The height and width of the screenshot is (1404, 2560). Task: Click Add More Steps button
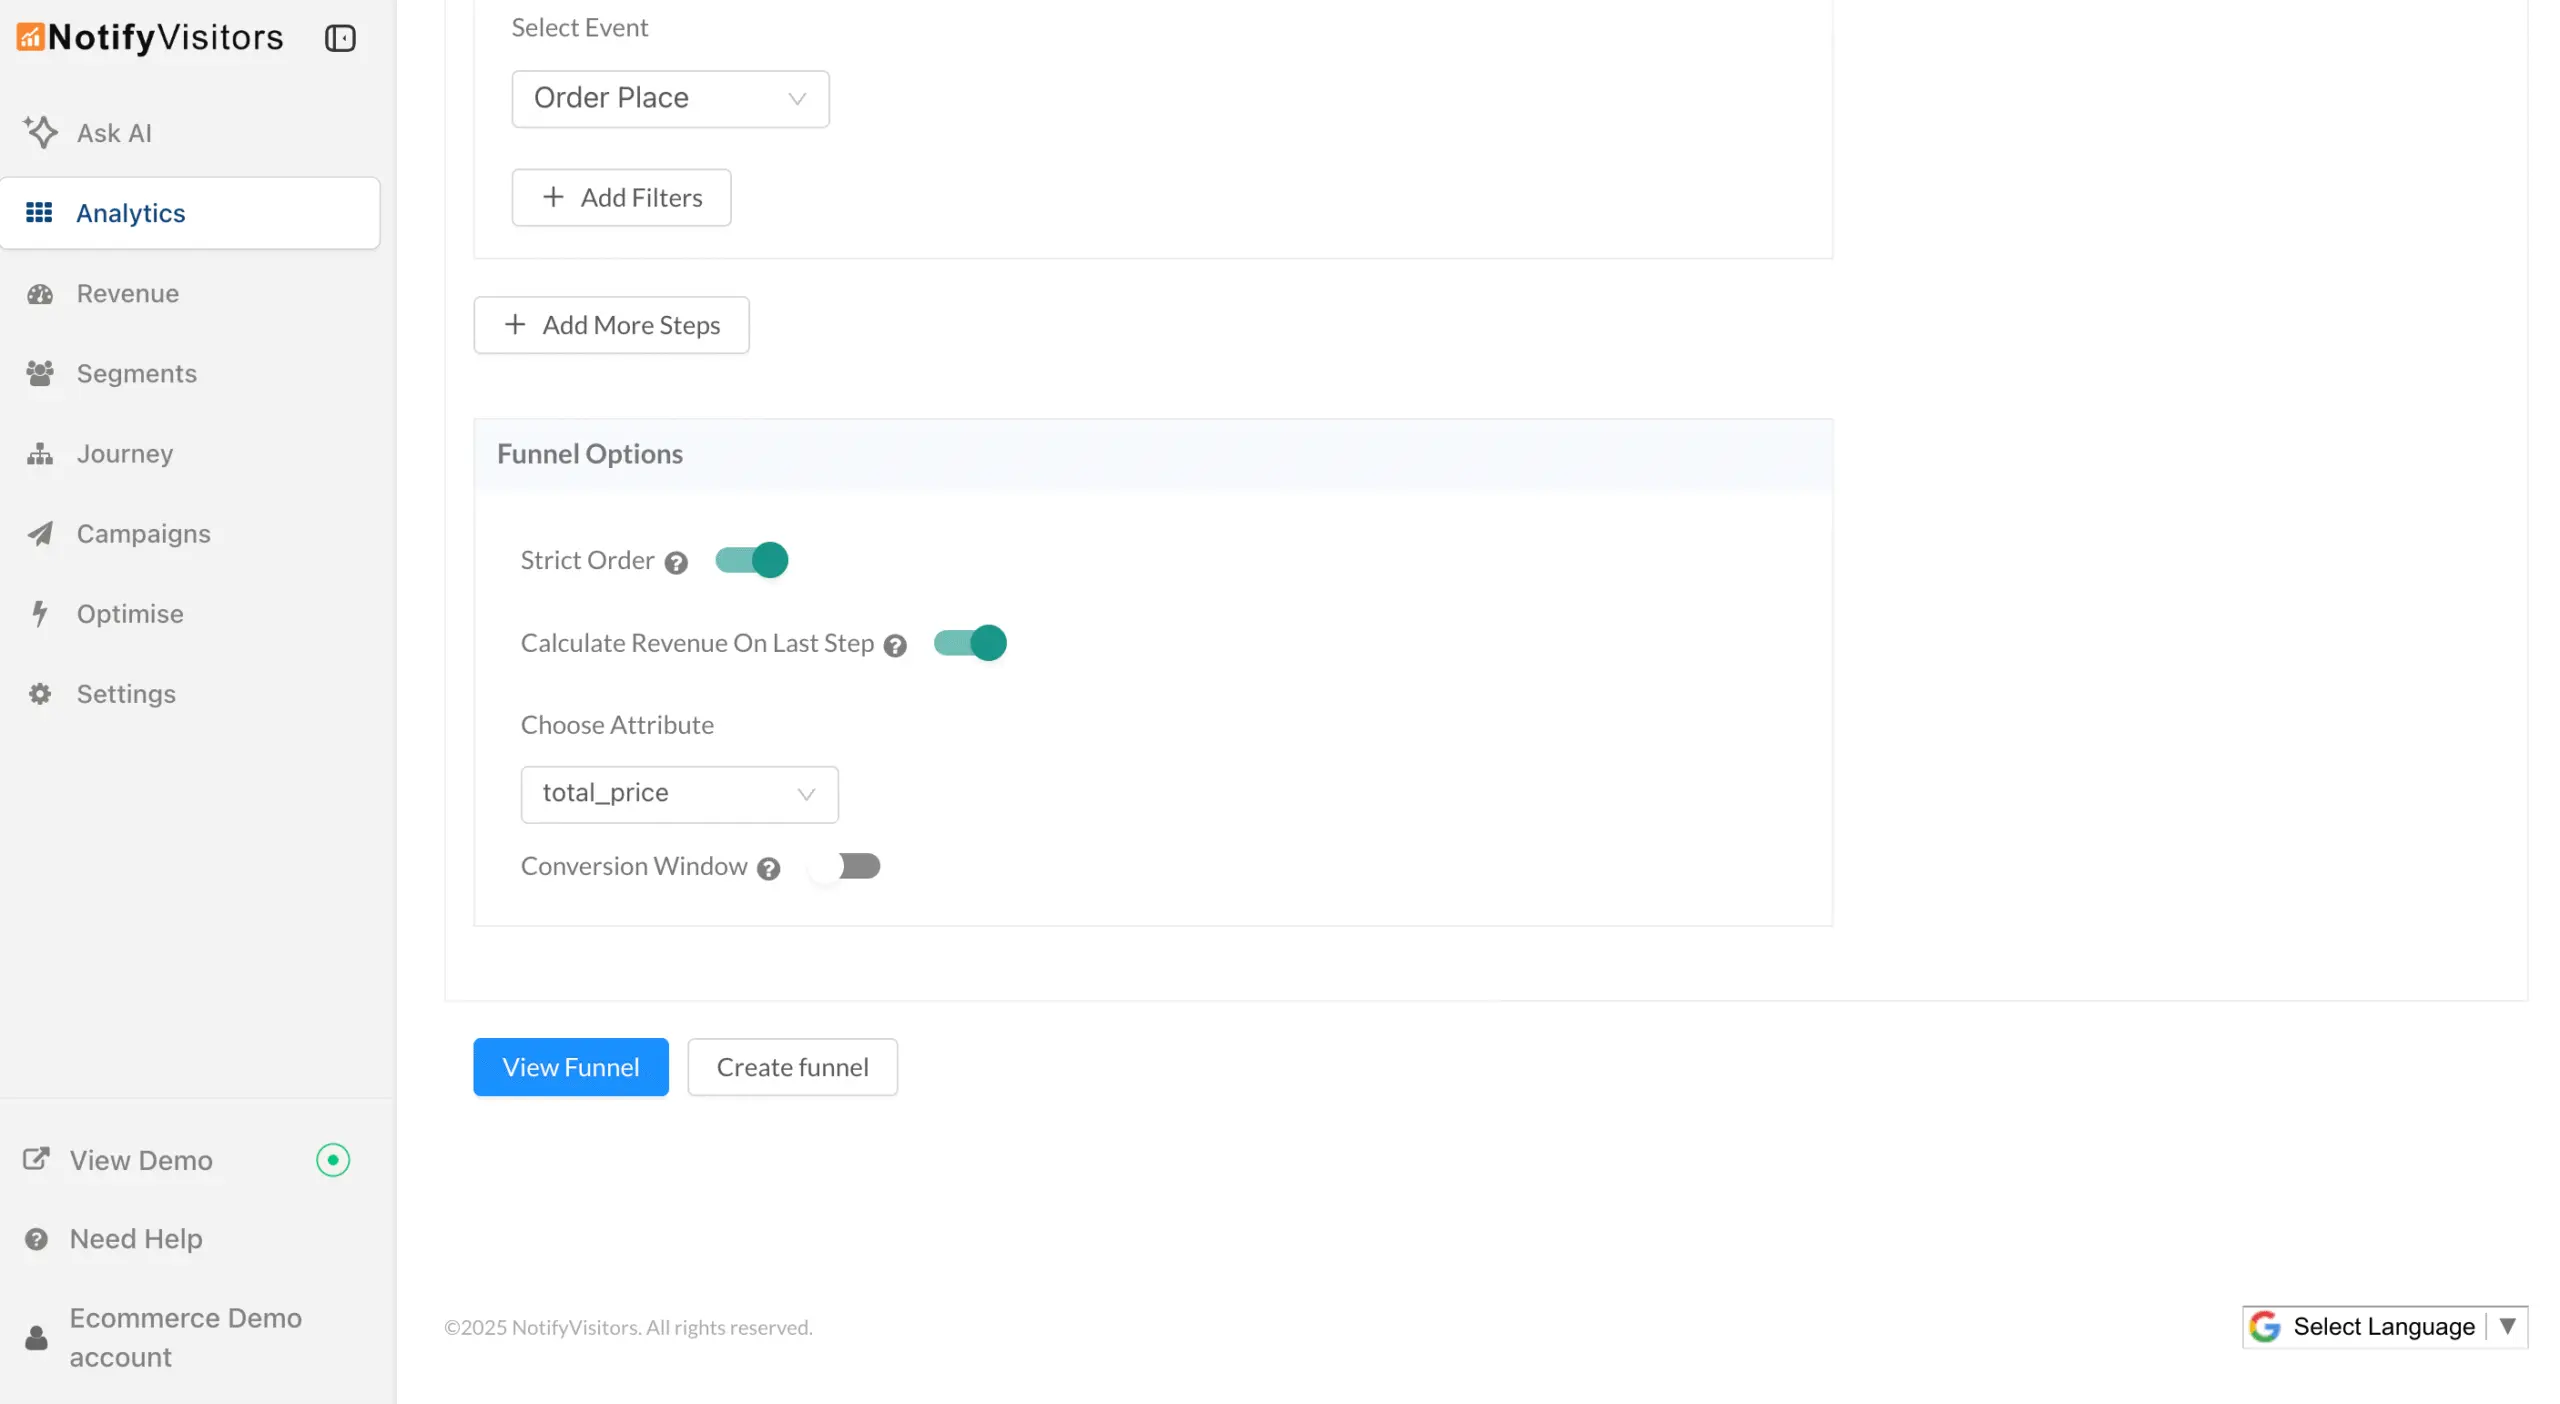coord(611,325)
